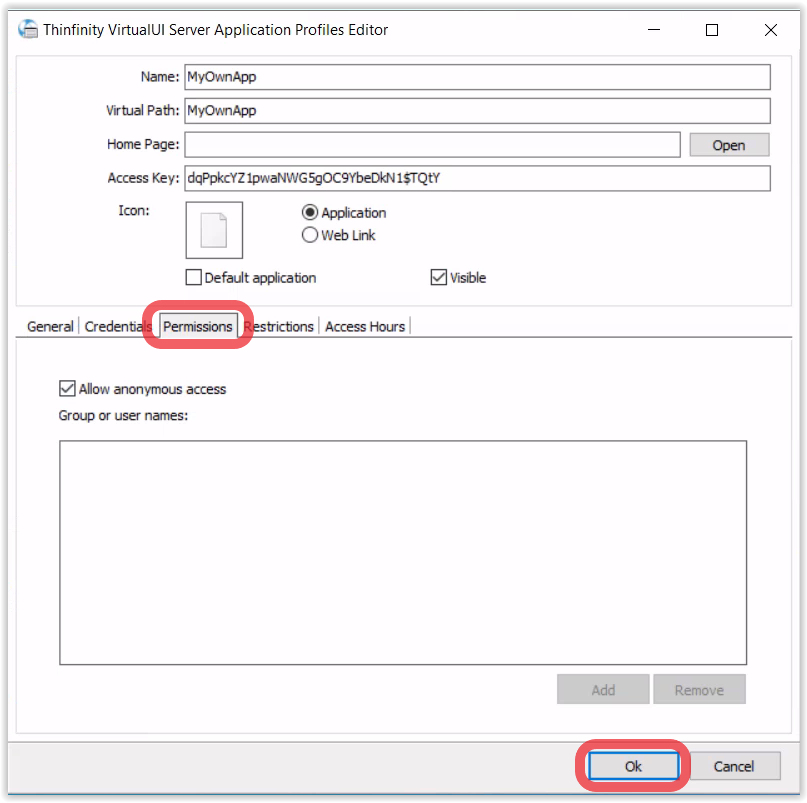Select the Permissions tab
Viewport: 807px width, 803px height.
point(198,326)
